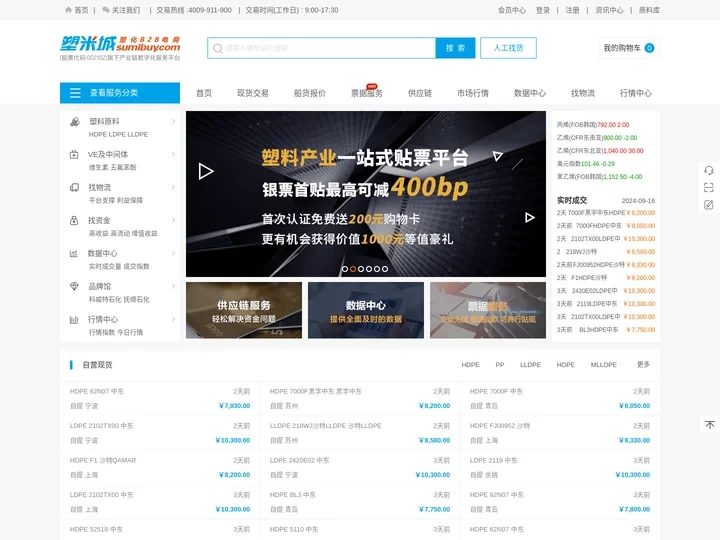Select the third banner carousel dot
Screen dimensions: 720x540
(361, 269)
